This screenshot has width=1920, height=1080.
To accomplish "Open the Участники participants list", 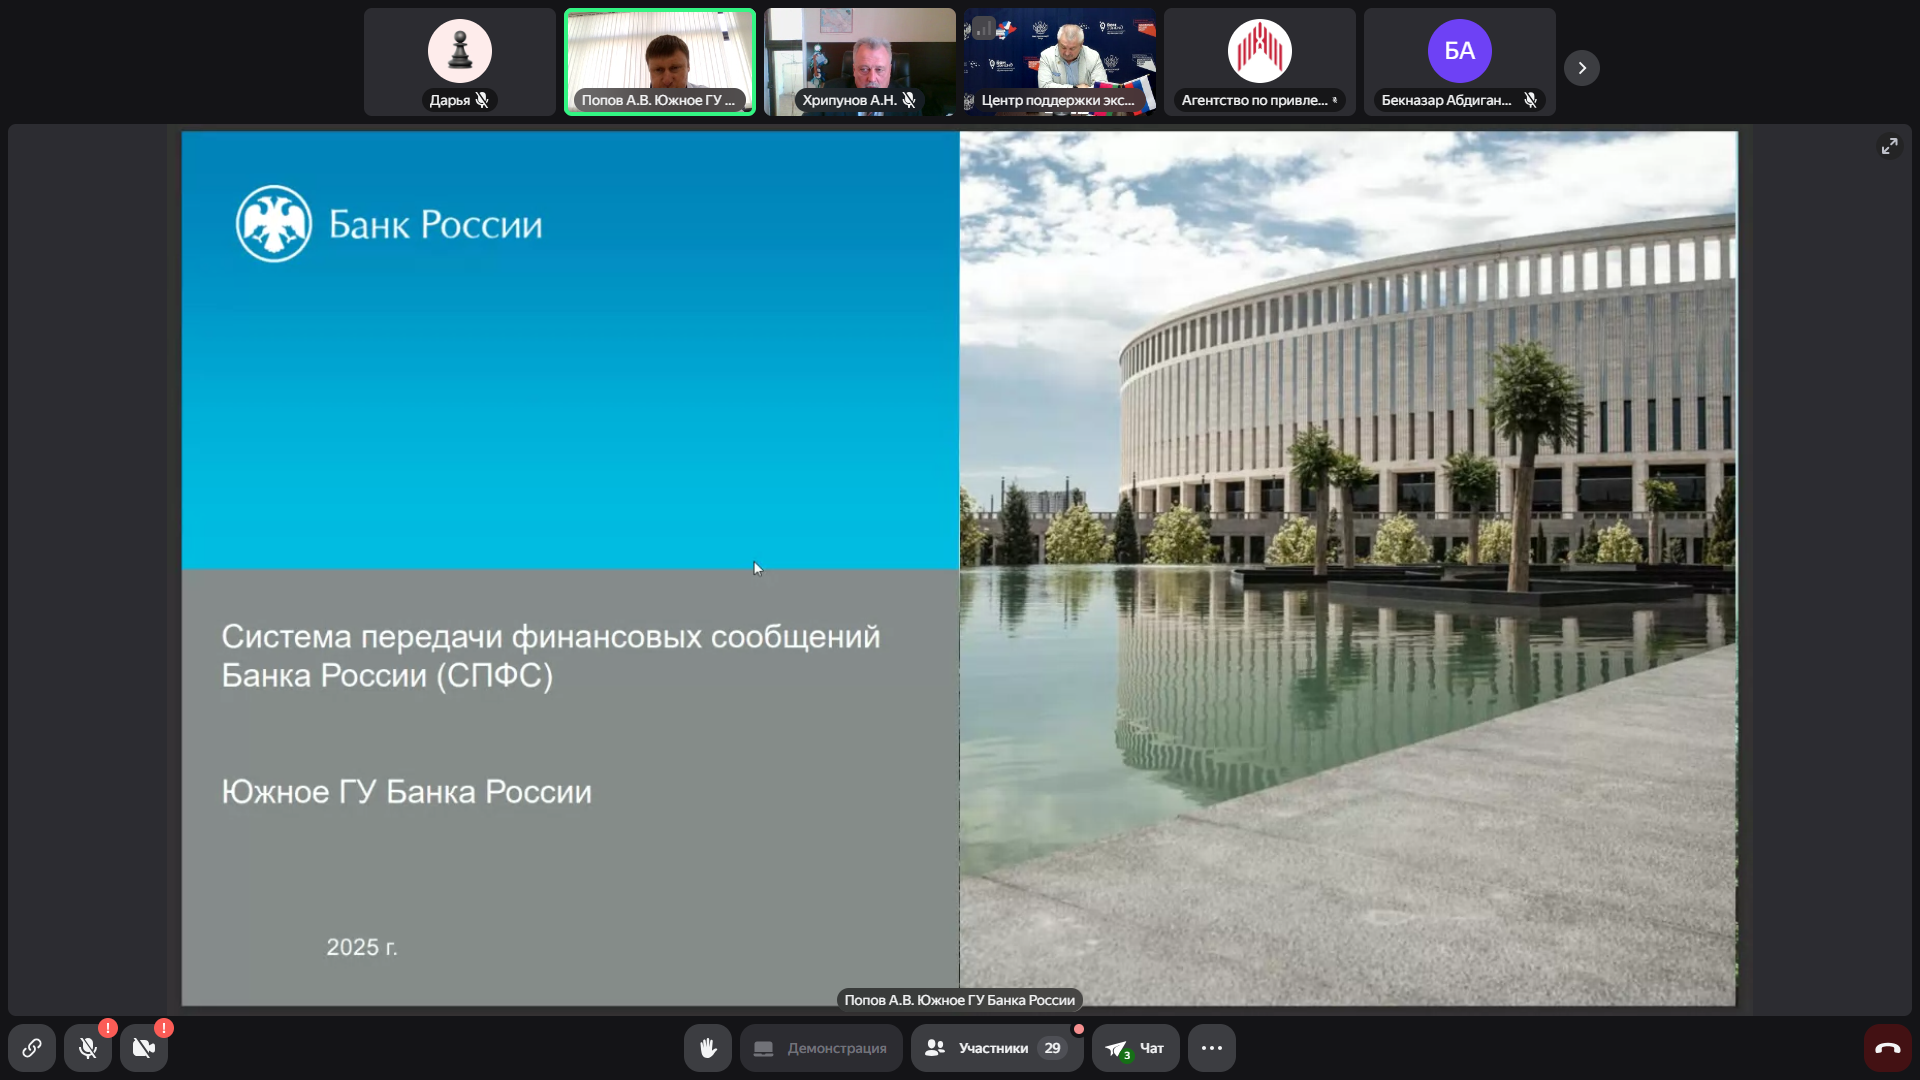I will 997,1048.
